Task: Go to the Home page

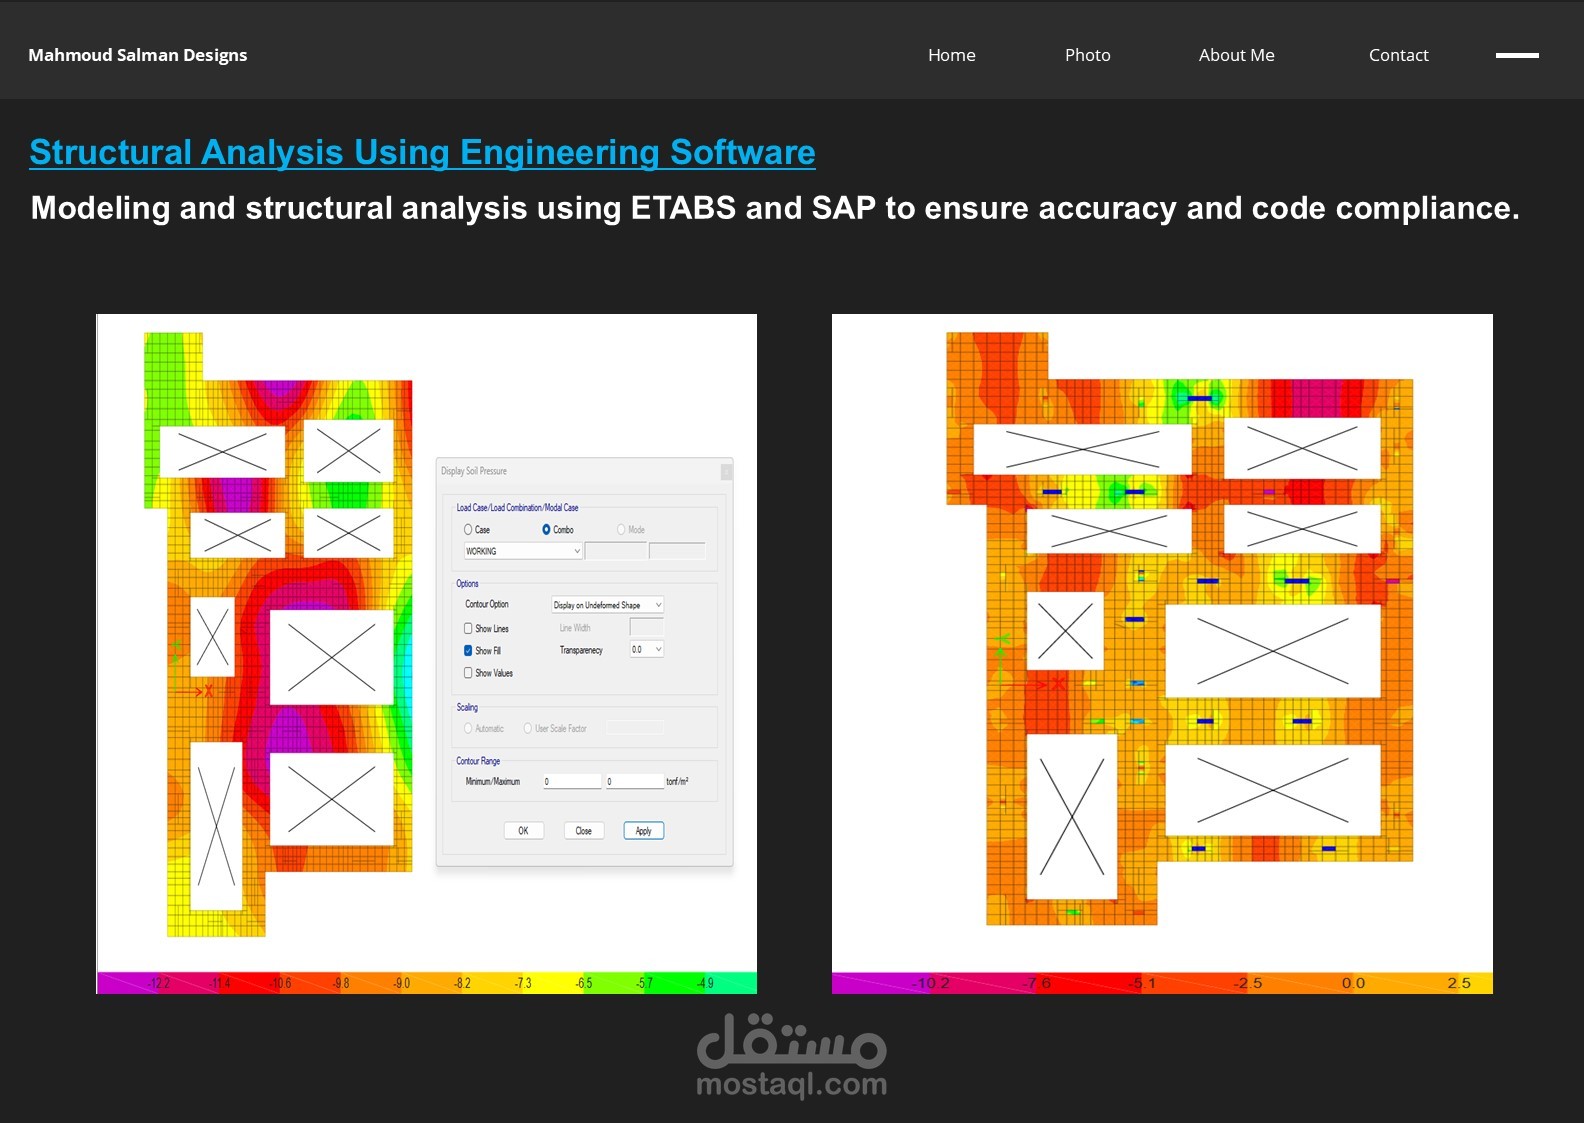Action: click(951, 55)
